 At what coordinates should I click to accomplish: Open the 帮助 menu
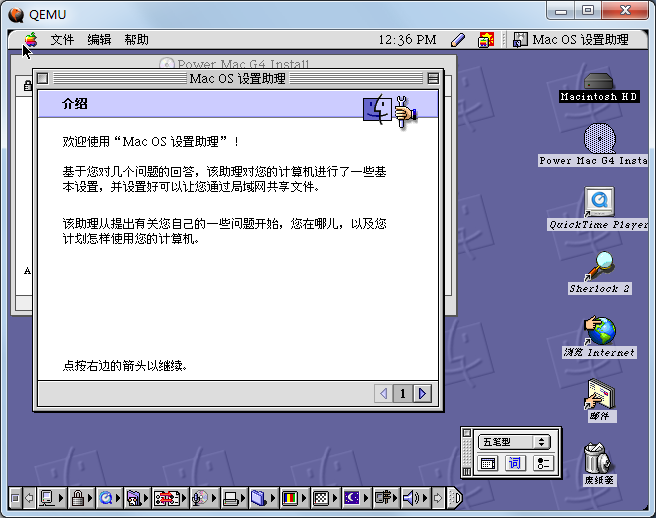coord(136,40)
